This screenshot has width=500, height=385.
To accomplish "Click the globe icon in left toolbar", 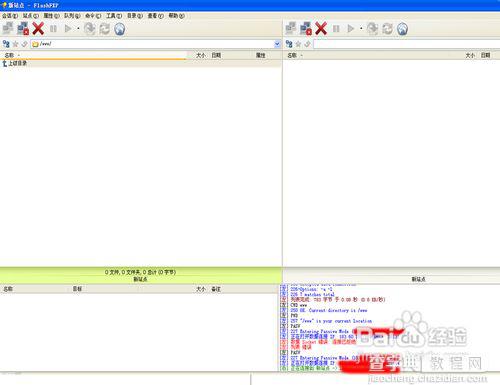I will [x=120, y=29].
